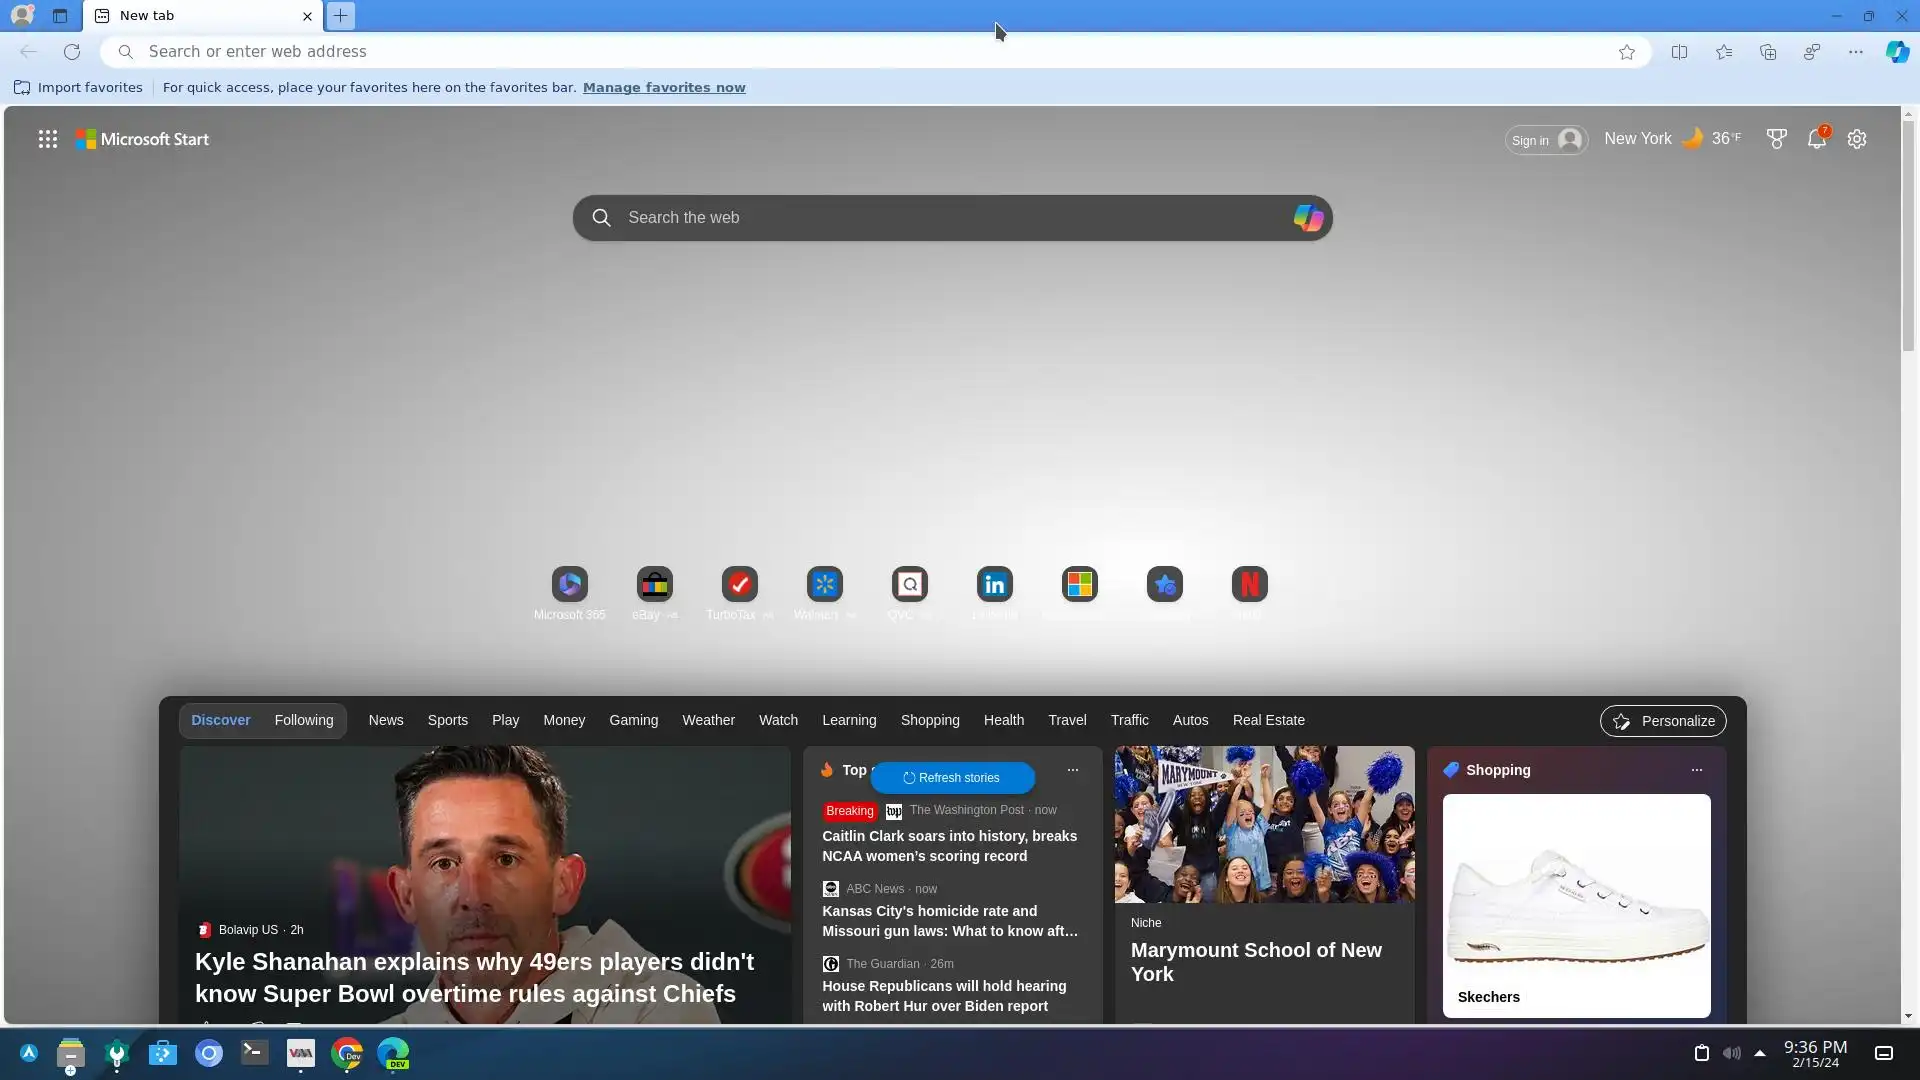The width and height of the screenshot is (1920, 1080).
Task: Open page settings gear icon
Action: click(x=1857, y=139)
